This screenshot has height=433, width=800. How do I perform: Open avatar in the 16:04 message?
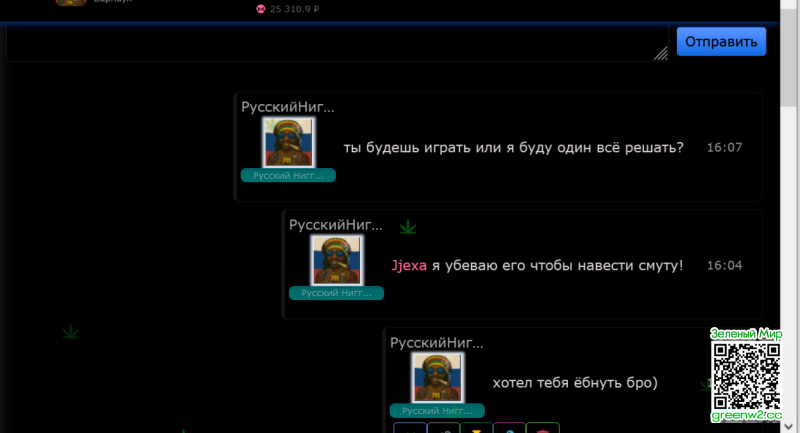click(x=336, y=261)
